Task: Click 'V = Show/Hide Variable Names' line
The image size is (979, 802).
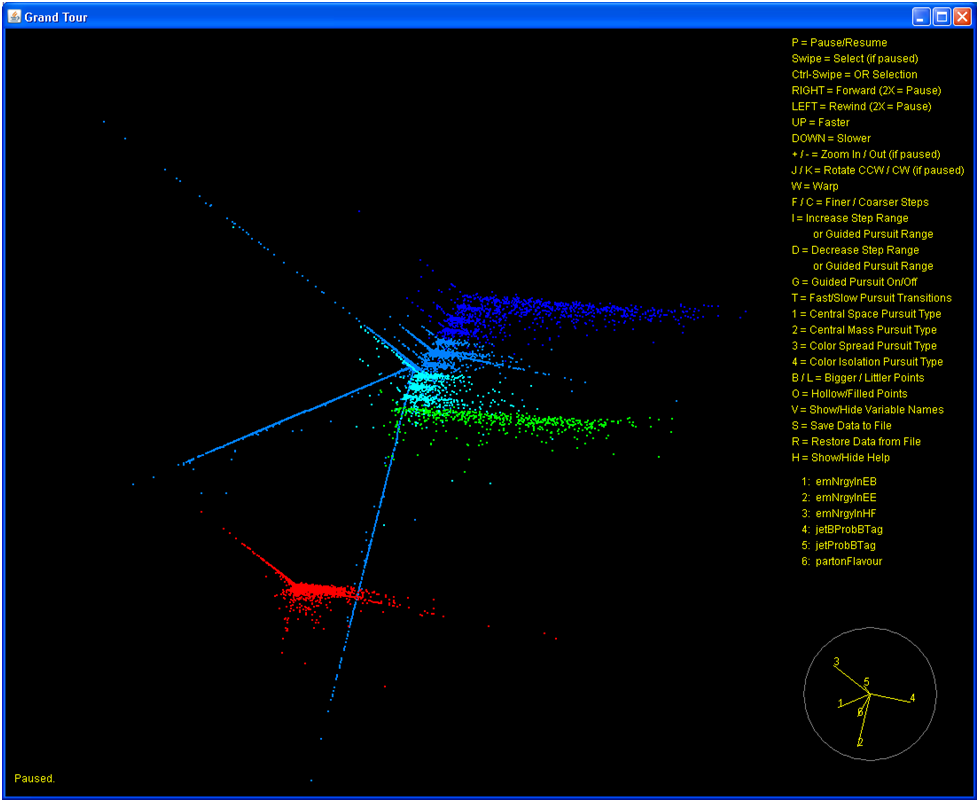Action: click(867, 409)
